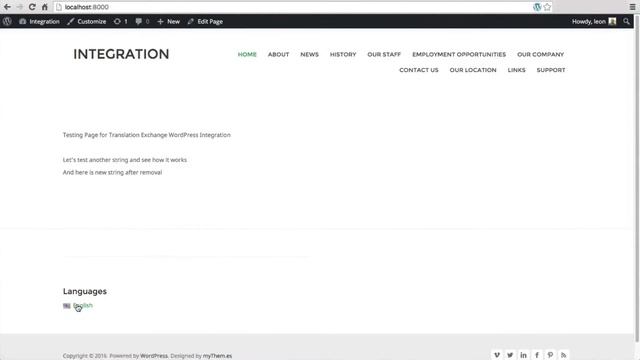Reload the page with the refresh icon

32,7
